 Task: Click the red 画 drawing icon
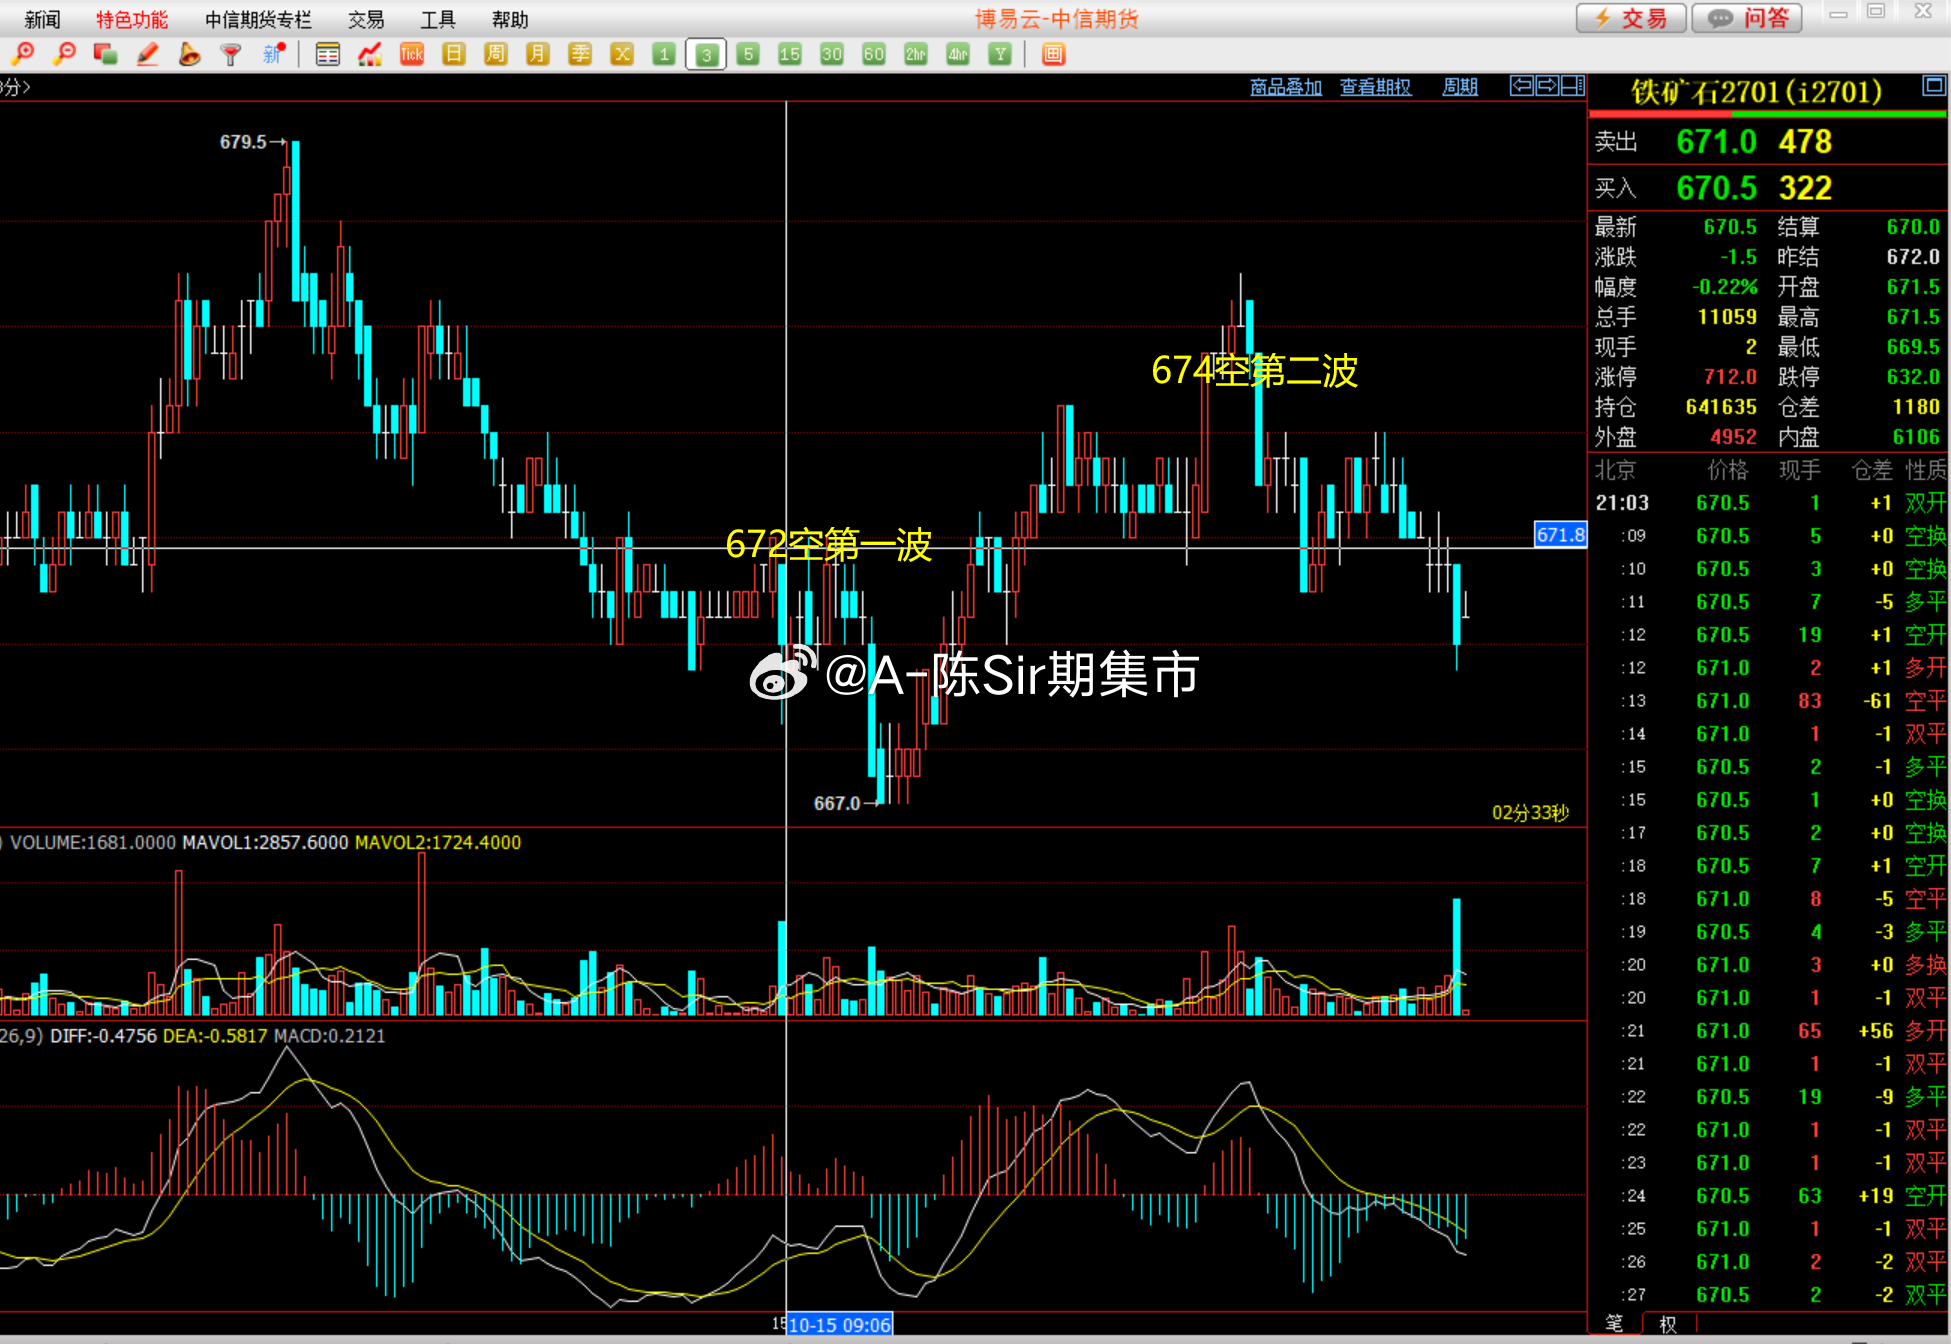click(x=1053, y=54)
